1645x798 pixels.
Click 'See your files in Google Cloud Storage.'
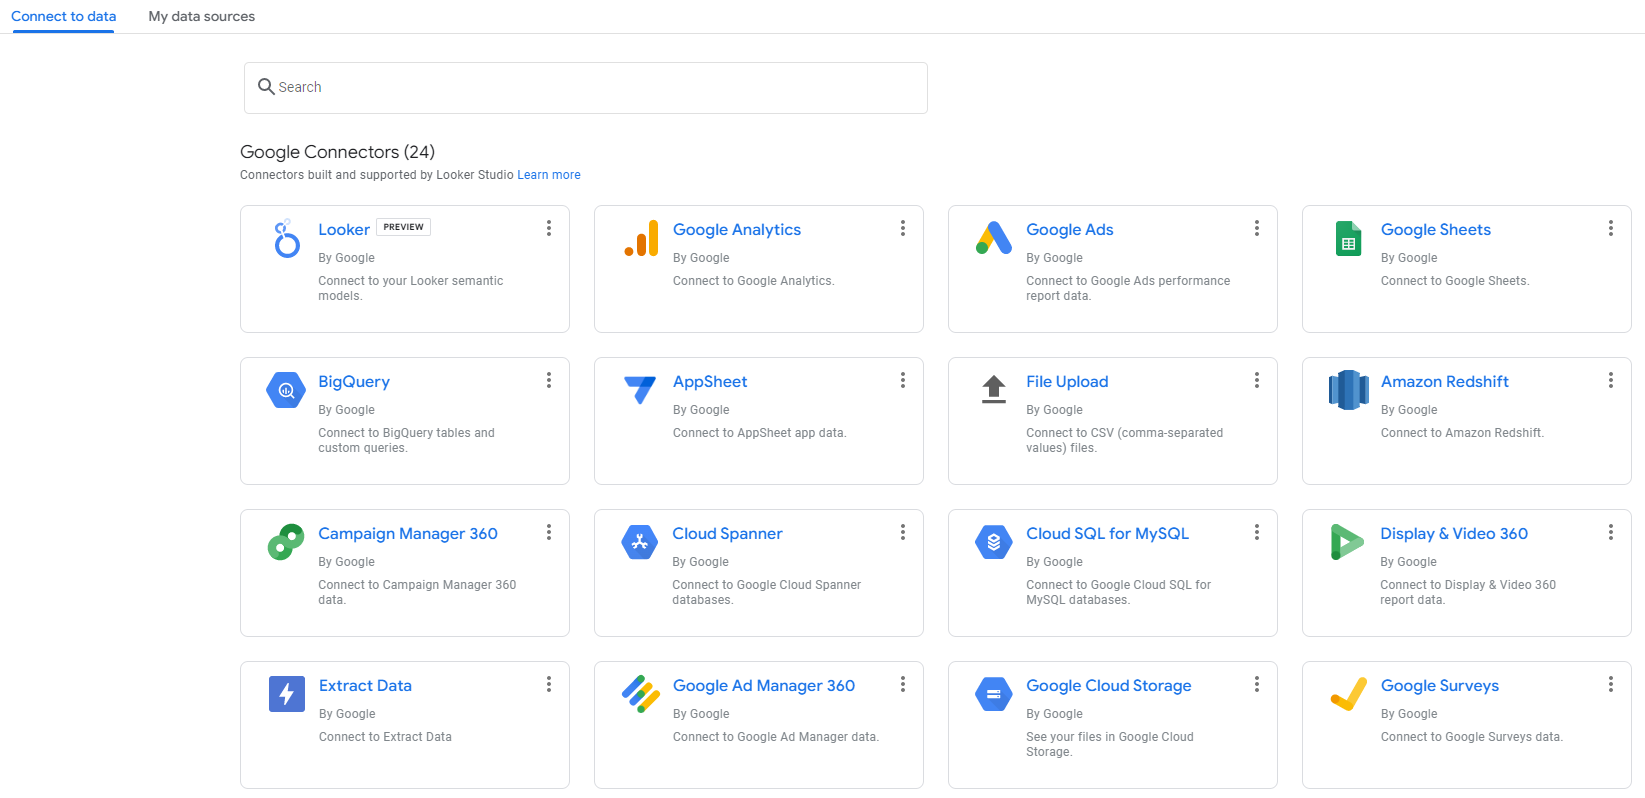1109,745
